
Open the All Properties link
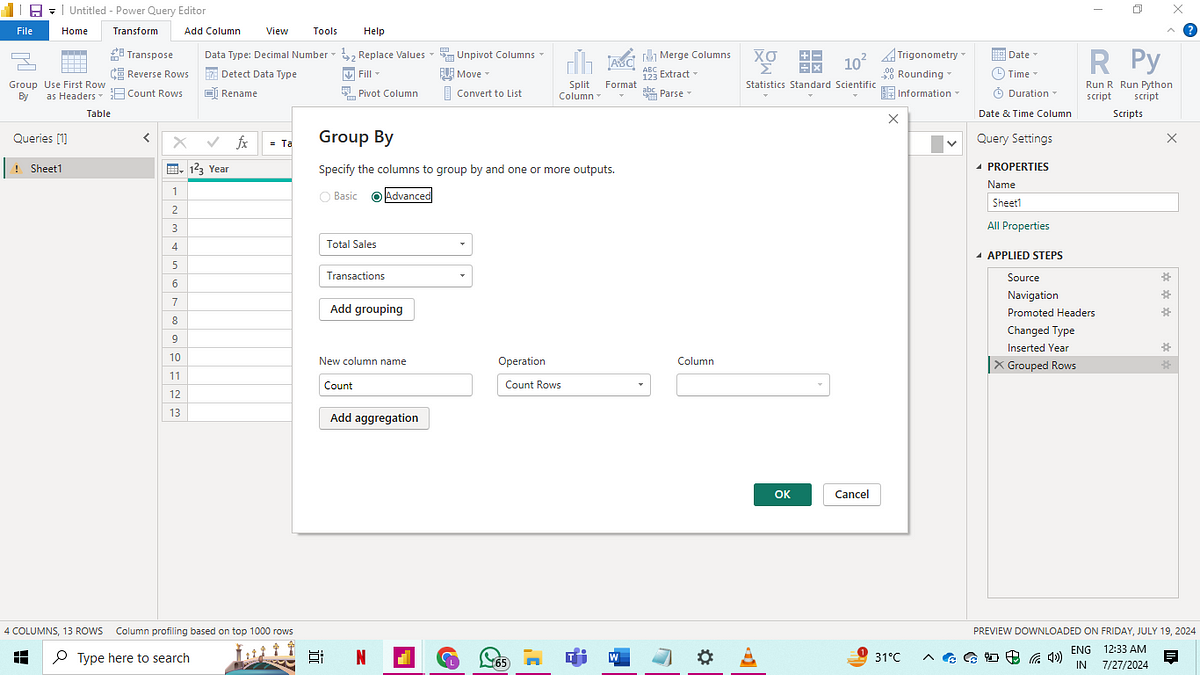click(x=1018, y=226)
